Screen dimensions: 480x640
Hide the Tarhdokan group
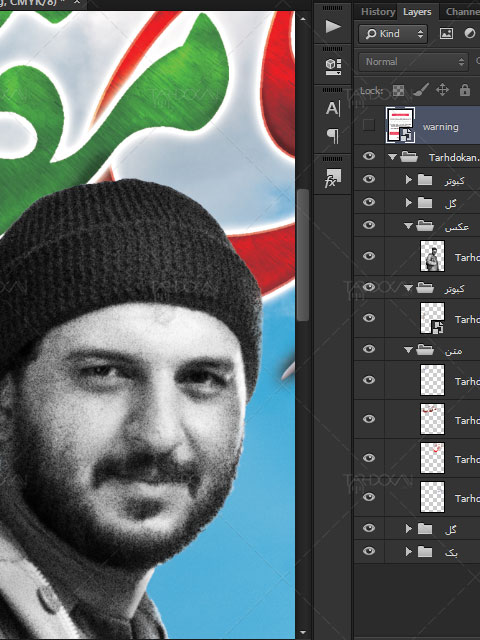(369, 156)
